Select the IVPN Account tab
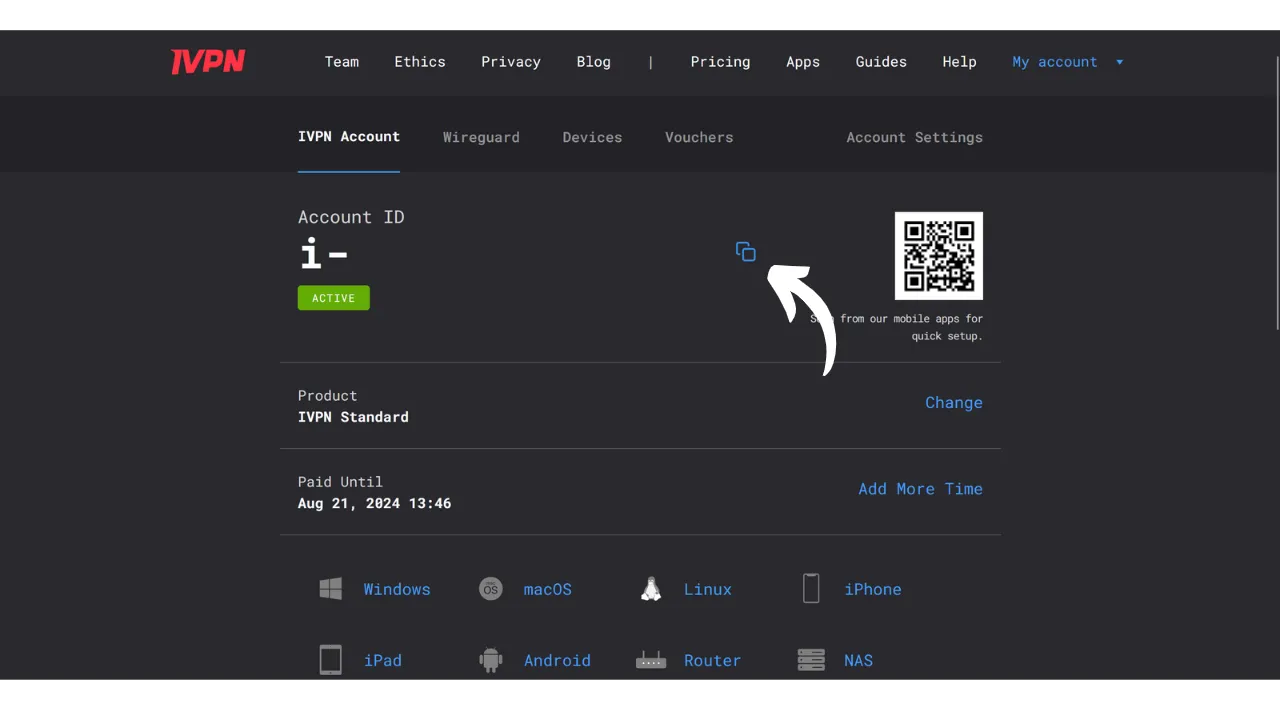Viewport: 1280px width, 710px height. pyautogui.click(x=349, y=137)
